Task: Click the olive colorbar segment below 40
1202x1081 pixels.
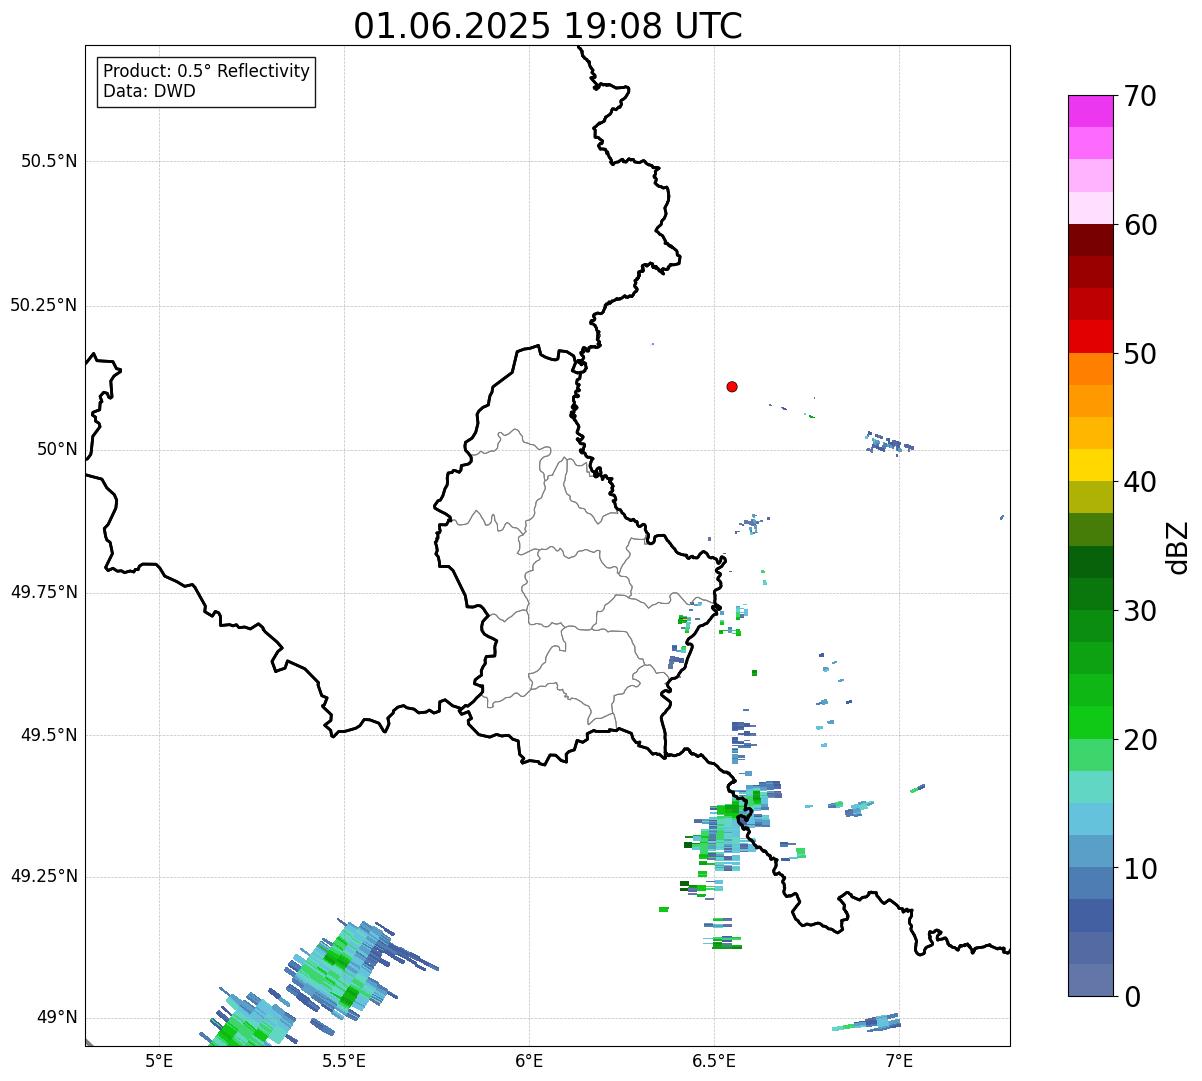Action: click(1090, 497)
